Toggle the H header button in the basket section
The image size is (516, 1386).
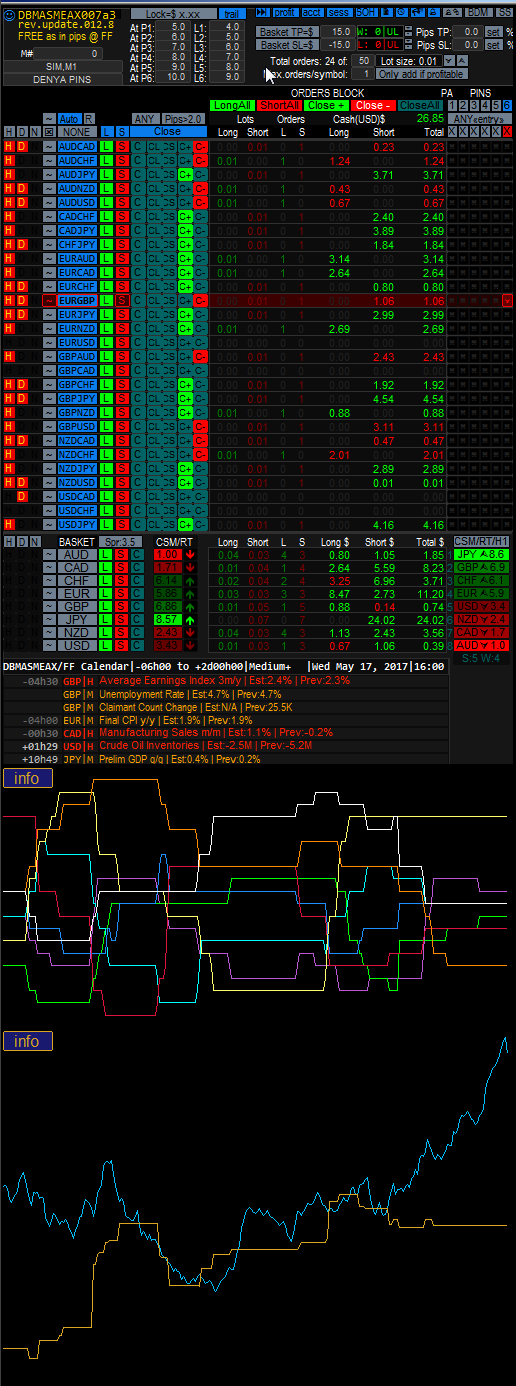click(9, 541)
